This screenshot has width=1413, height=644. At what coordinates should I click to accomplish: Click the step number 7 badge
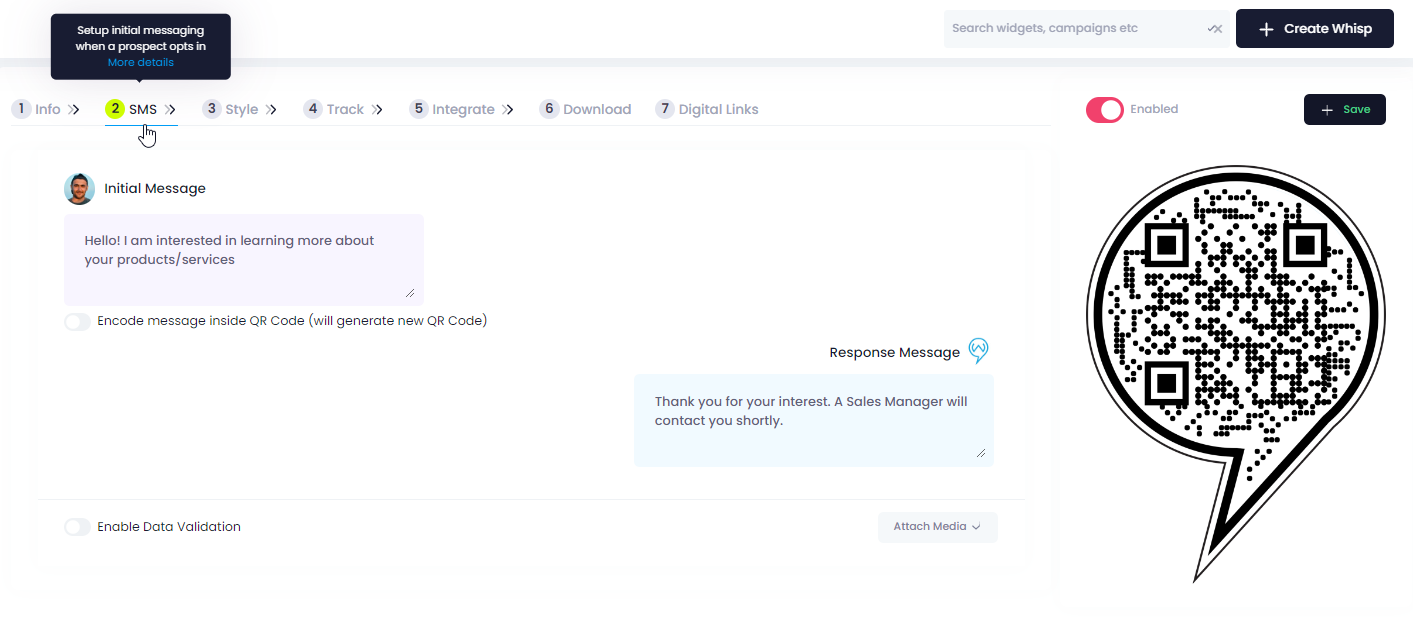coord(665,109)
